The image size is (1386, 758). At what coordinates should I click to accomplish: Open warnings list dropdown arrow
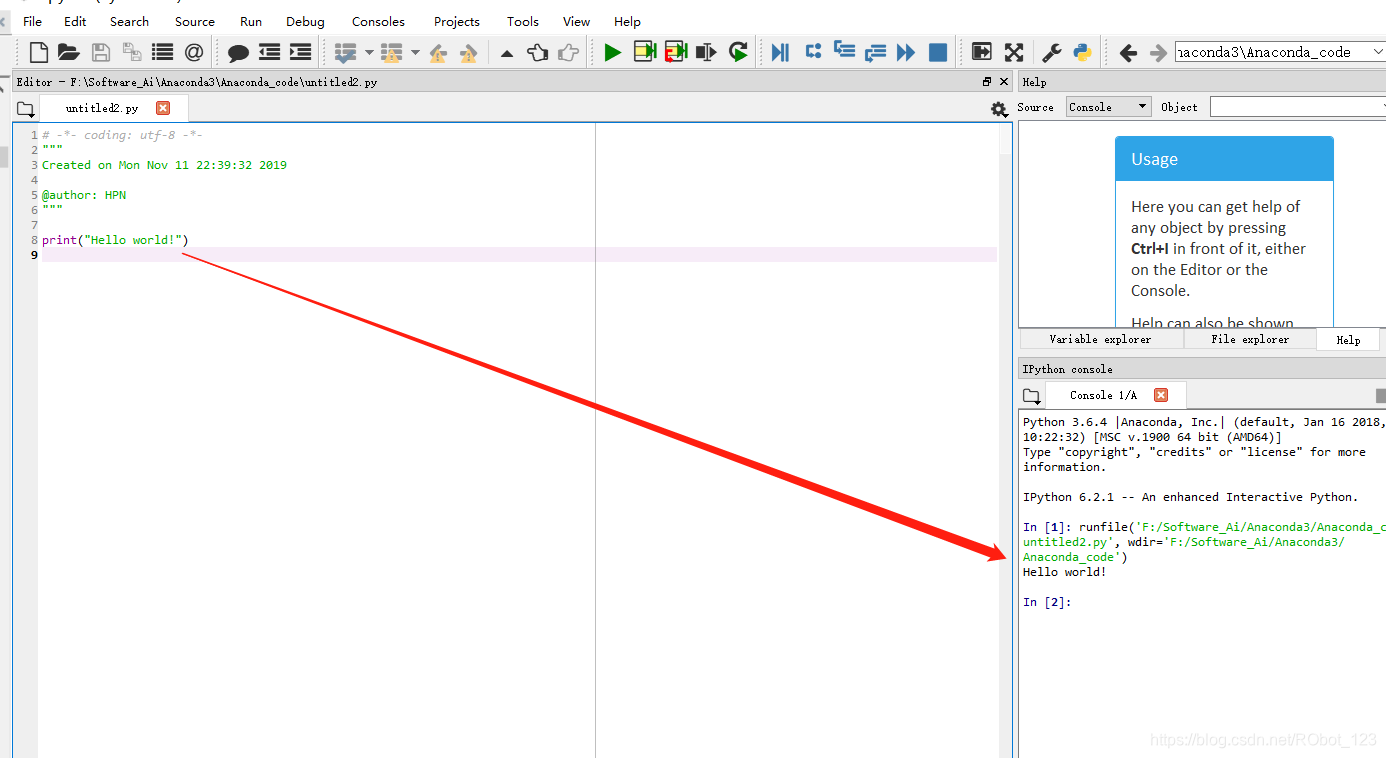(x=415, y=52)
